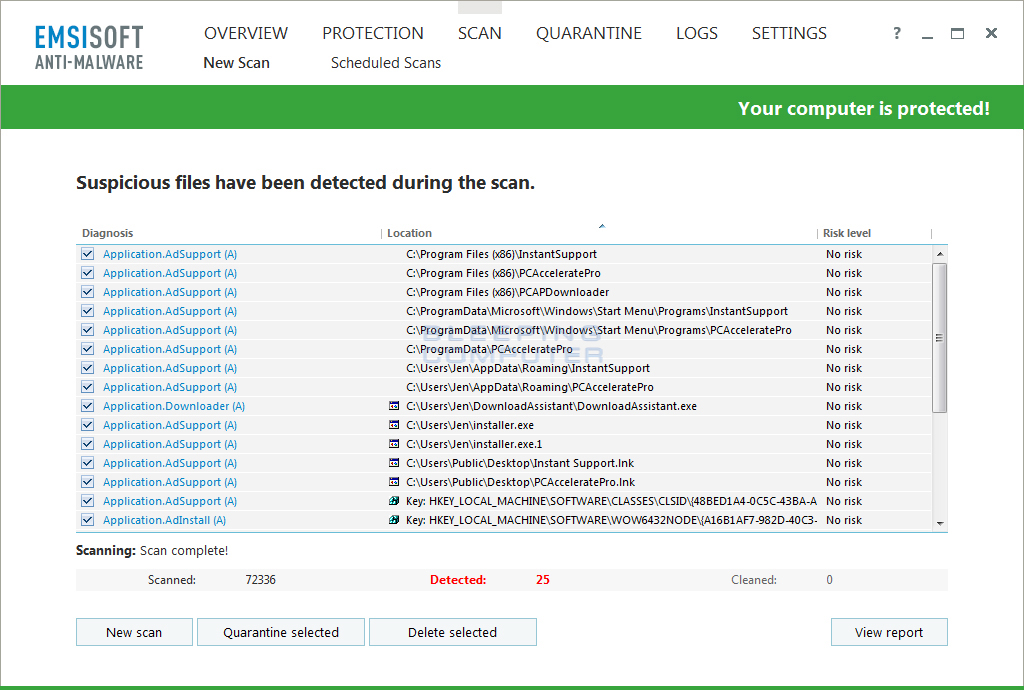Viewport: 1024px width, 690px height.
Task: Click the registry key icon beside the CLSID entry
Action: point(392,501)
